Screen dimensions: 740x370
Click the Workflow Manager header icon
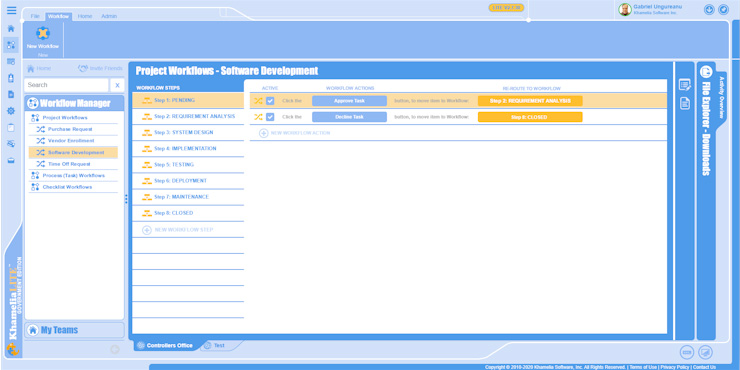[33, 103]
